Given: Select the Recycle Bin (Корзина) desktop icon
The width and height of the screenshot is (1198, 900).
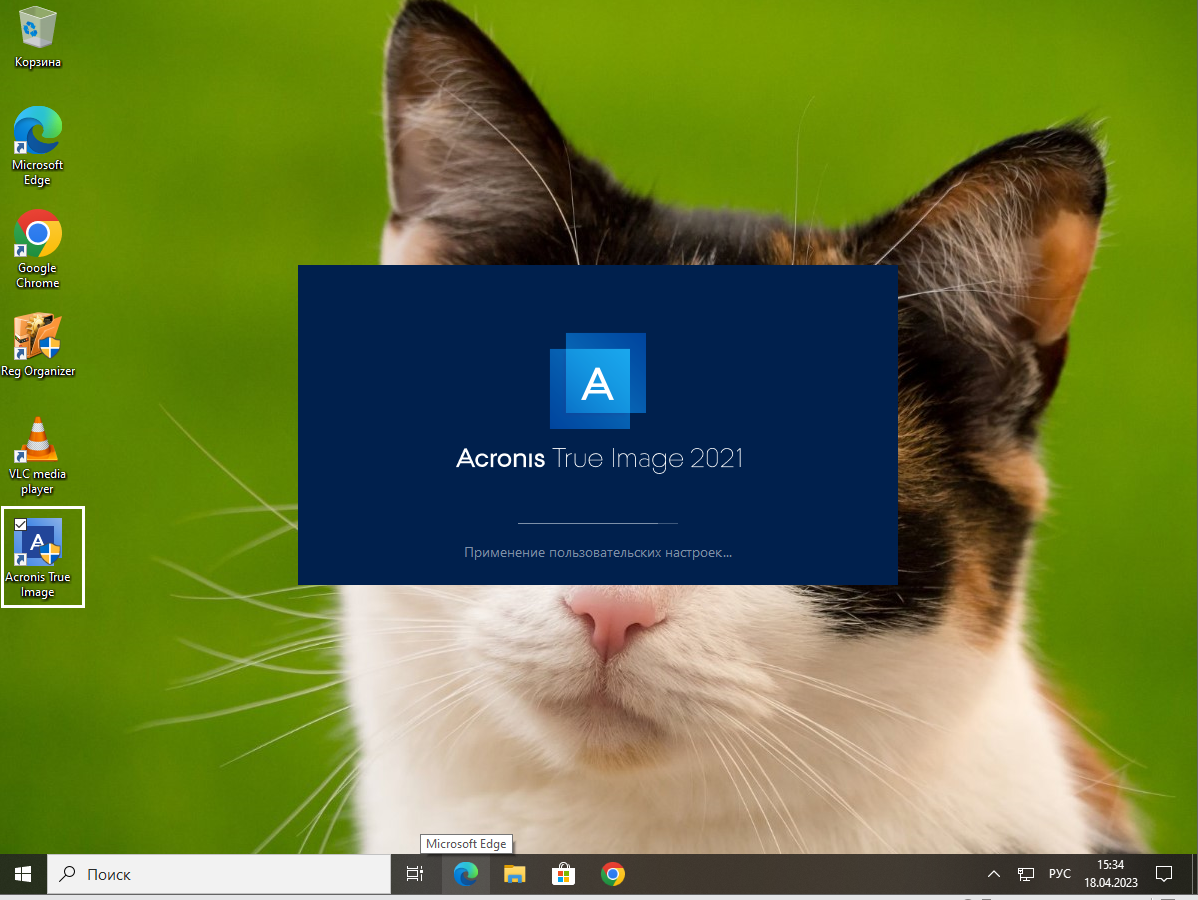Looking at the screenshot, I should click(x=37, y=37).
